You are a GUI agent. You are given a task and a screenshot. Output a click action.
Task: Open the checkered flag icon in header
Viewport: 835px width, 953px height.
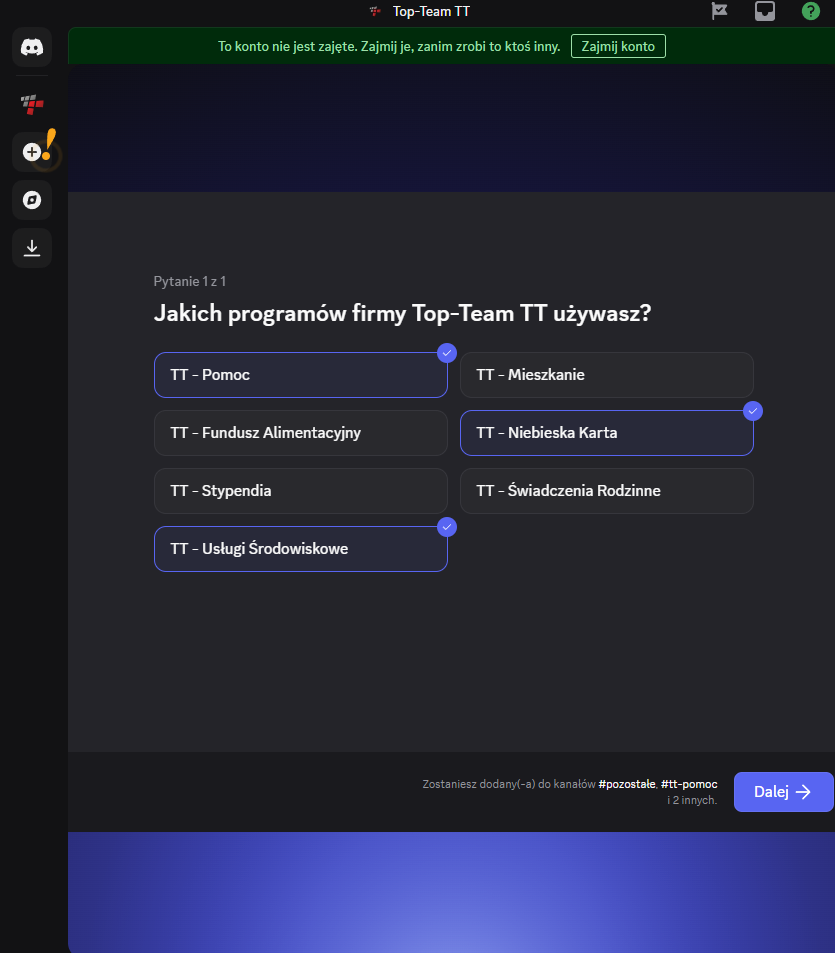[720, 11]
